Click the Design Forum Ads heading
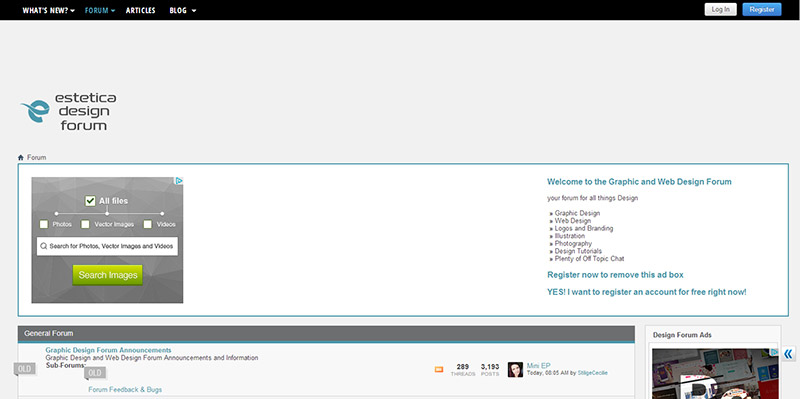This screenshot has height=399, width=800. coord(682,335)
